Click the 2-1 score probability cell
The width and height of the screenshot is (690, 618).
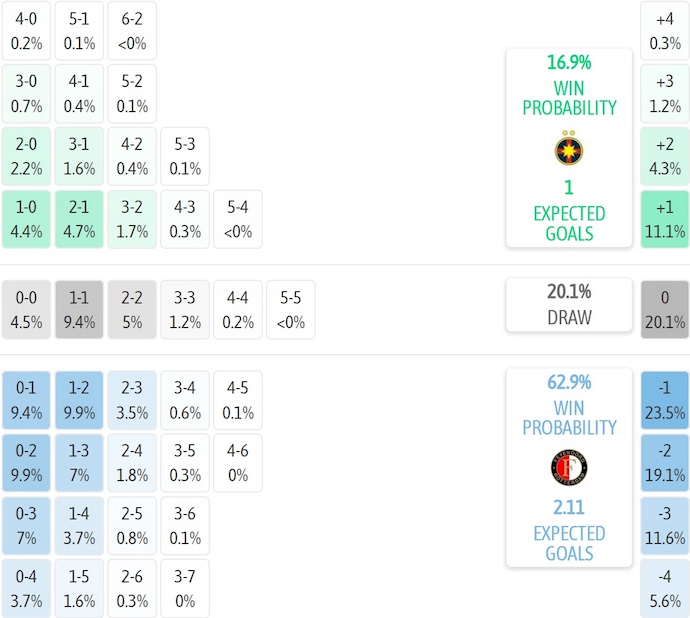coord(79,219)
